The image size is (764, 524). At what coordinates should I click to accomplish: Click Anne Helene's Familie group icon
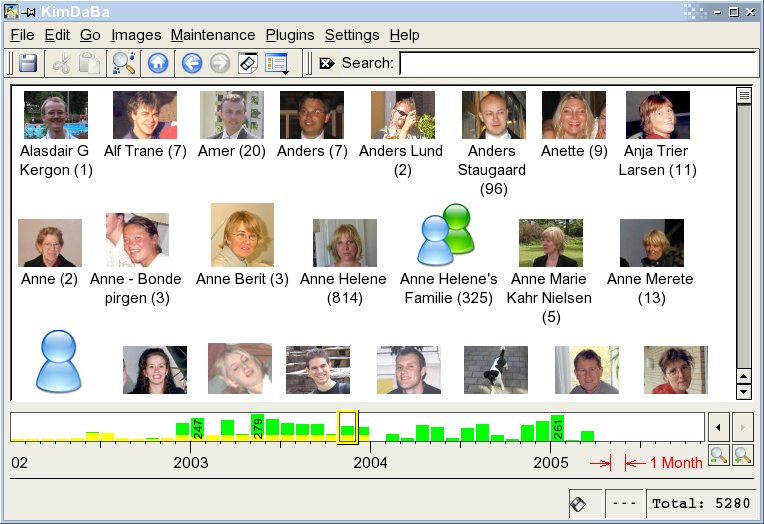[x=446, y=234]
